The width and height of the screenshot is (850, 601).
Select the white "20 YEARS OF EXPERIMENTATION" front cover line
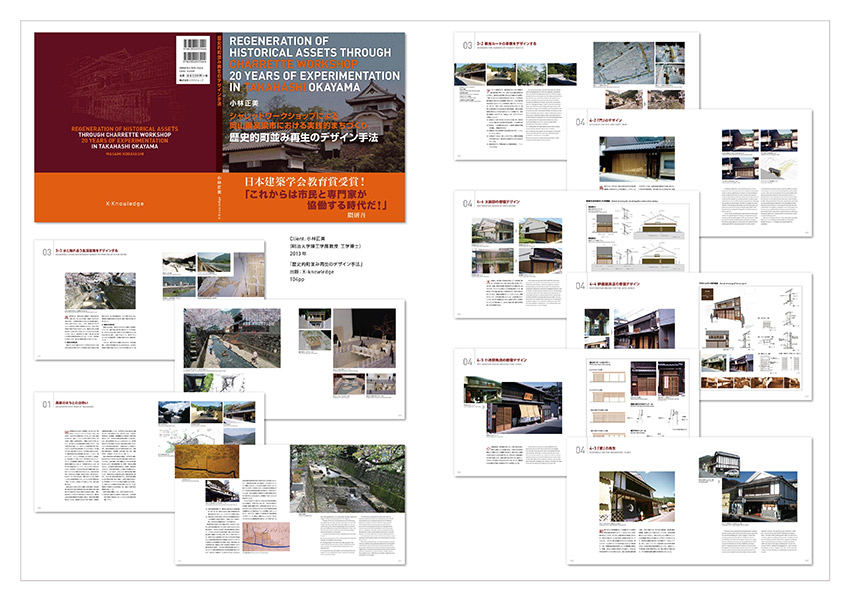(x=314, y=76)
